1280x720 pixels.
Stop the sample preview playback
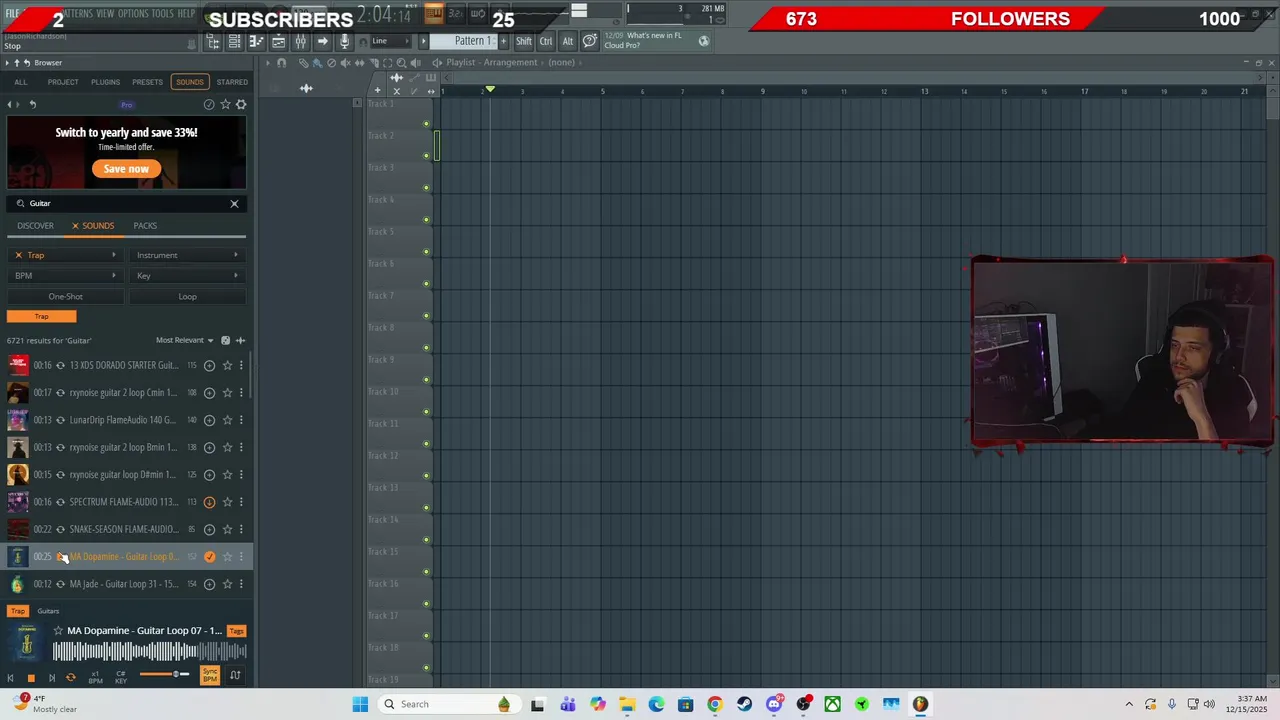[31, 678]
